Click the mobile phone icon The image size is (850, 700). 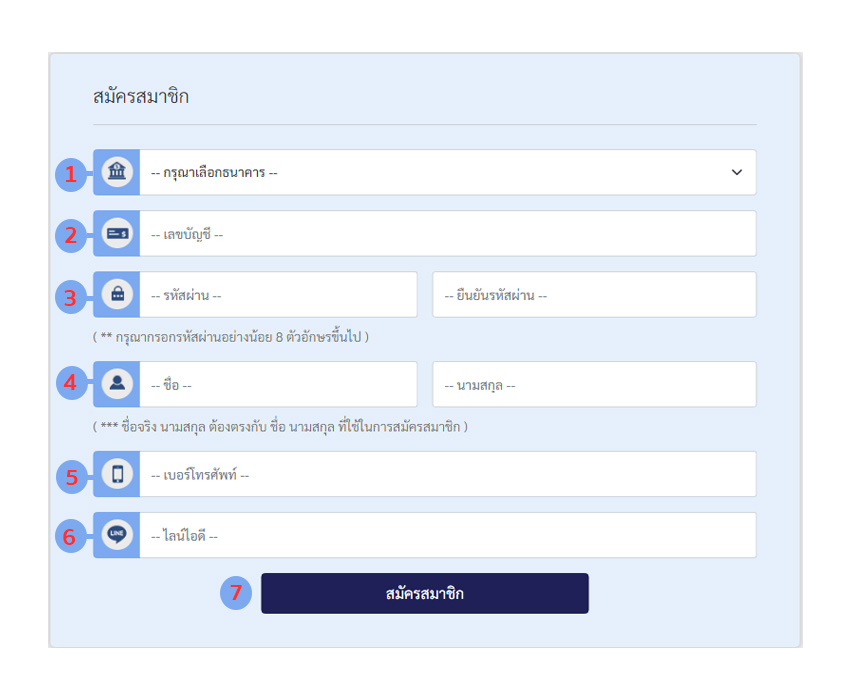(117, 474)
